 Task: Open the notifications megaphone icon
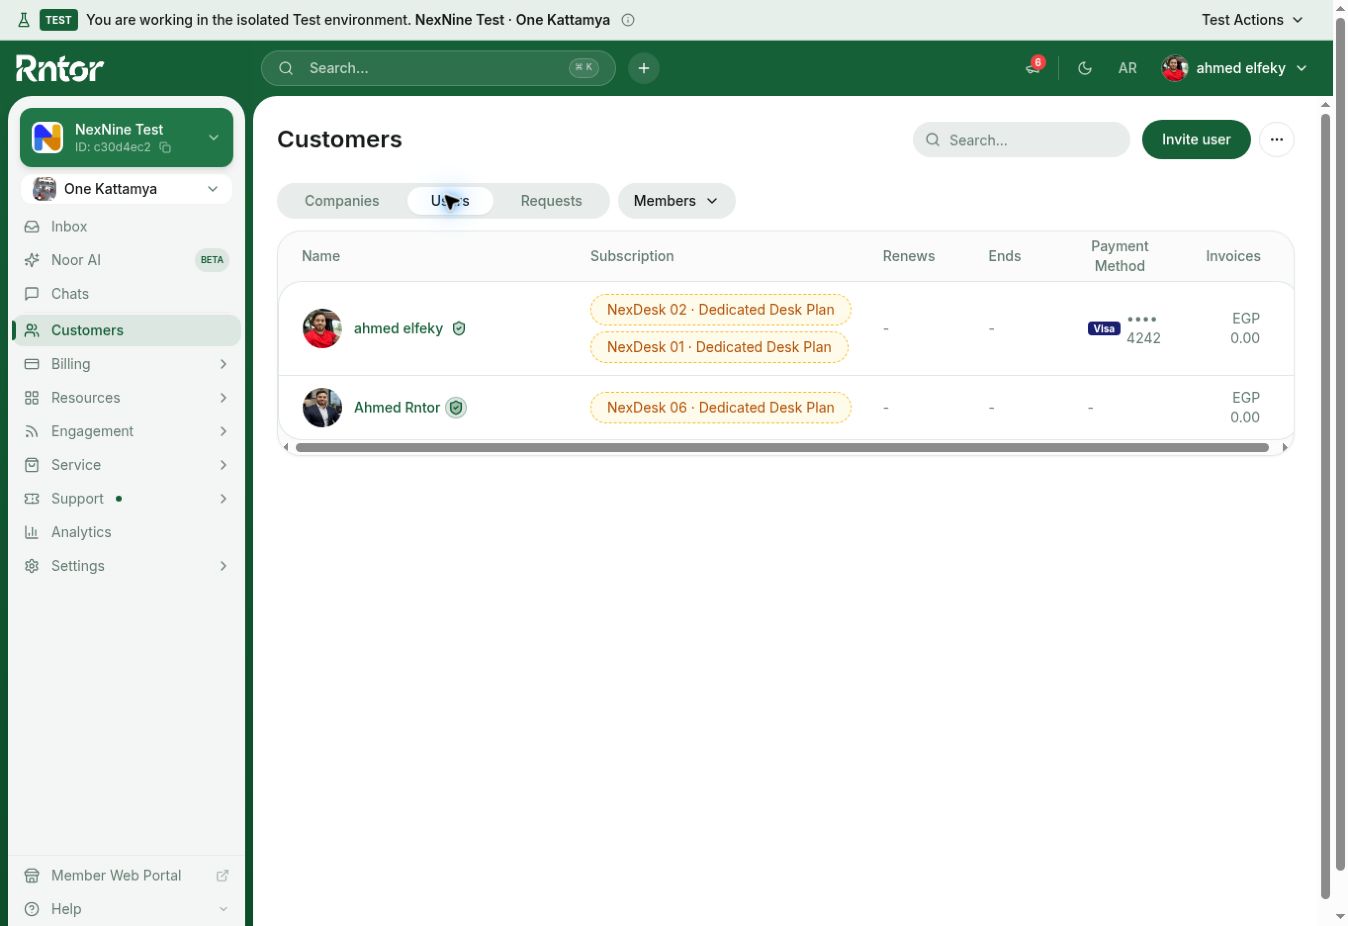click(x=1033, y=68)
